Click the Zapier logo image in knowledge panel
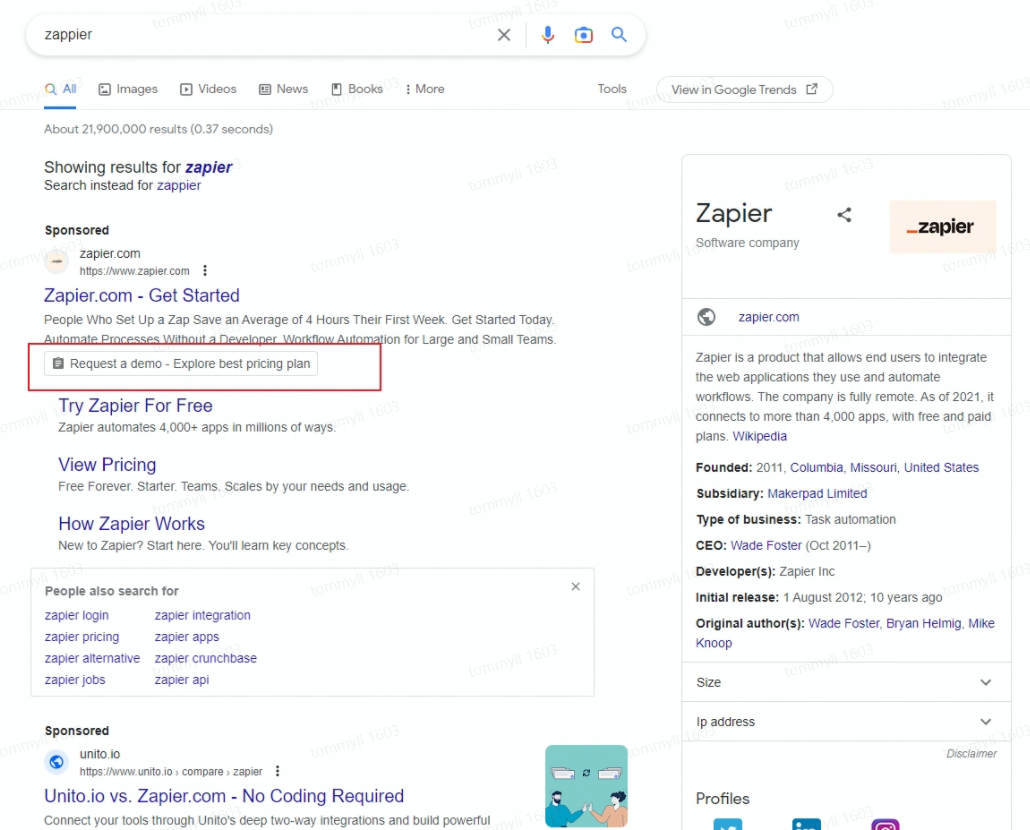This screenshot has width=1030, height=830. [943, 227]
